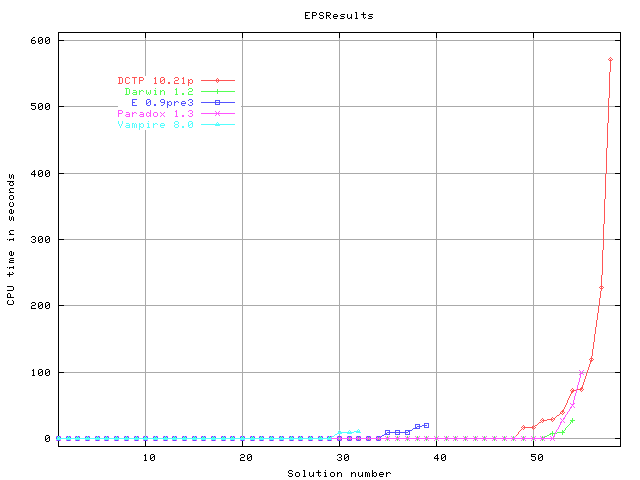Viewport: 640px width, 480px height.
Task: Click the magenta Paradox point at 100 seconds
Action: (x=582, y=373)
